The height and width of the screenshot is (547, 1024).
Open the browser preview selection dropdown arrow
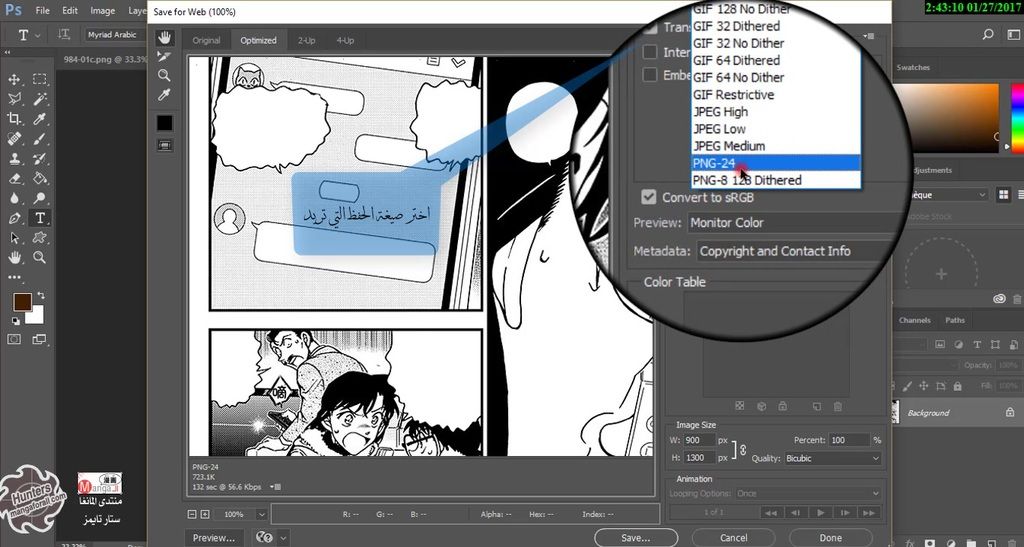pyautogui.click(x=283, y=538)
